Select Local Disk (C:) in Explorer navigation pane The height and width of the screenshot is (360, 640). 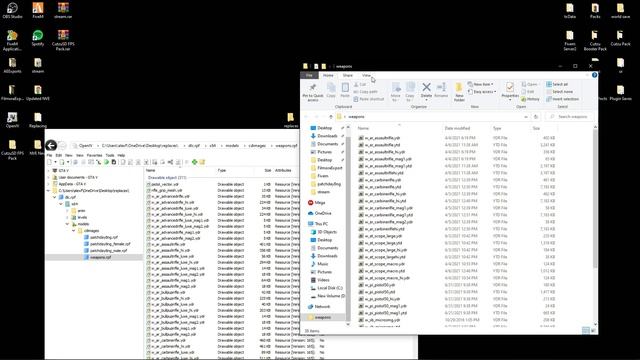330,288
